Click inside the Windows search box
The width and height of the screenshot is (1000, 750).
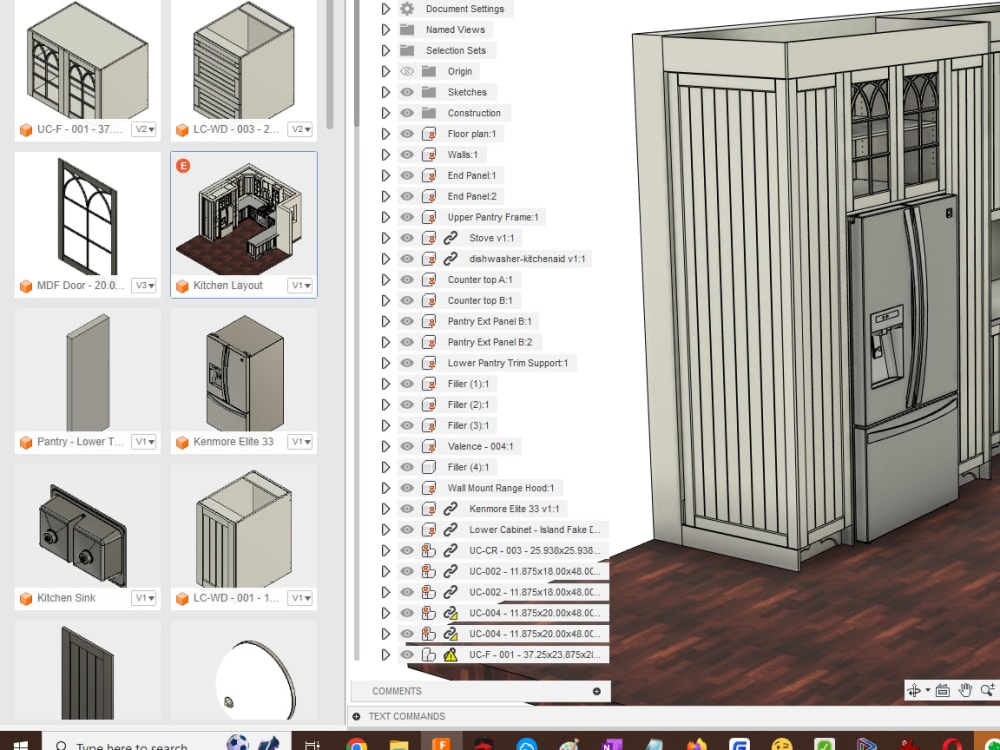click(140, 744)
